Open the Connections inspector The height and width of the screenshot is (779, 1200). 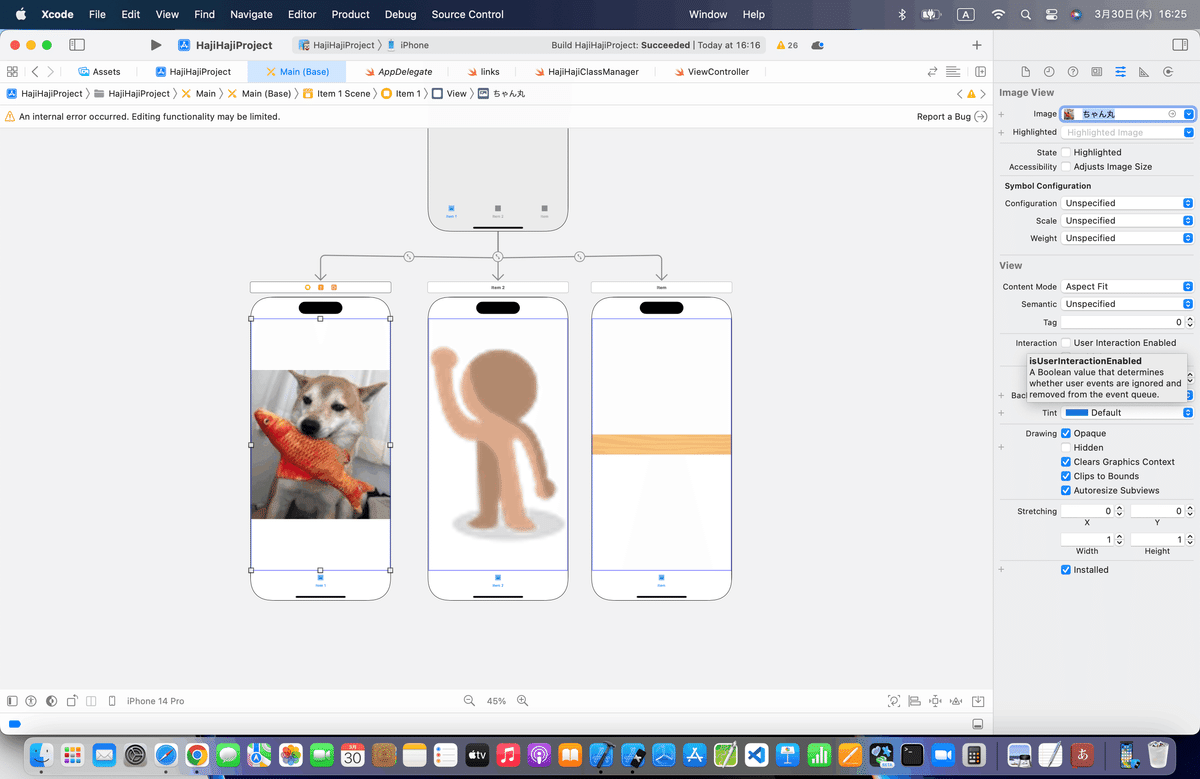pyautogui.click(x=1167, y=72)
